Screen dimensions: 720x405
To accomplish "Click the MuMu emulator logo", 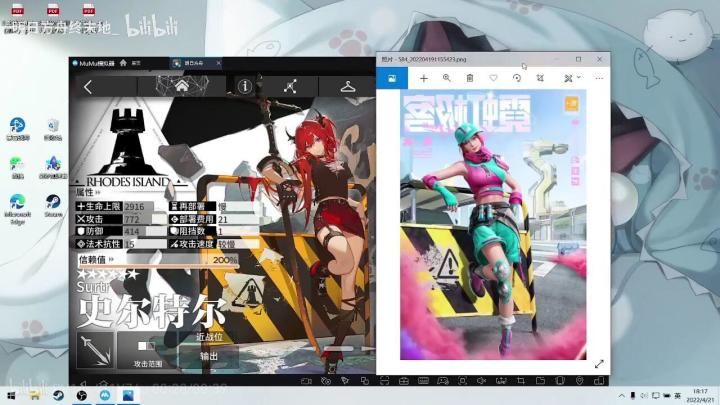I will (x=94, y=63).
